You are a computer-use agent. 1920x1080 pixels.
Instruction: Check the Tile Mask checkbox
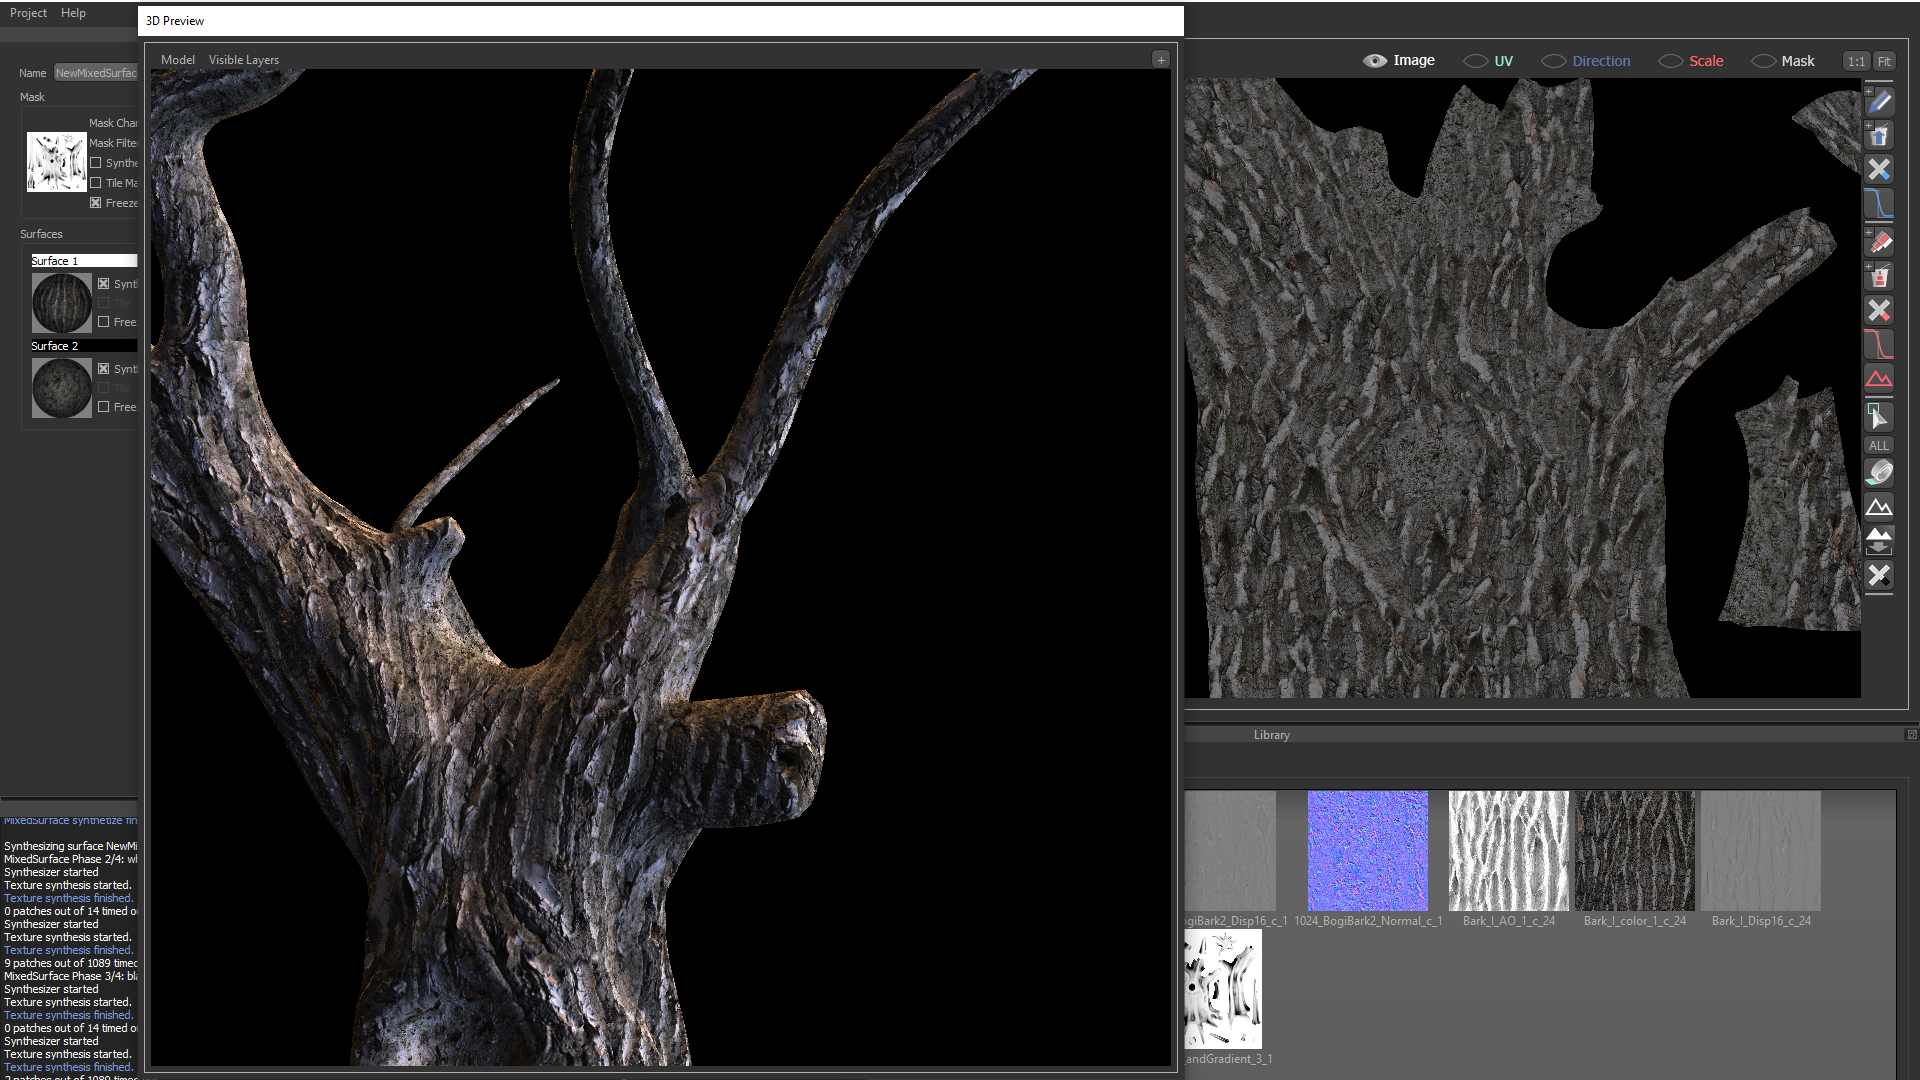(96, 183)
